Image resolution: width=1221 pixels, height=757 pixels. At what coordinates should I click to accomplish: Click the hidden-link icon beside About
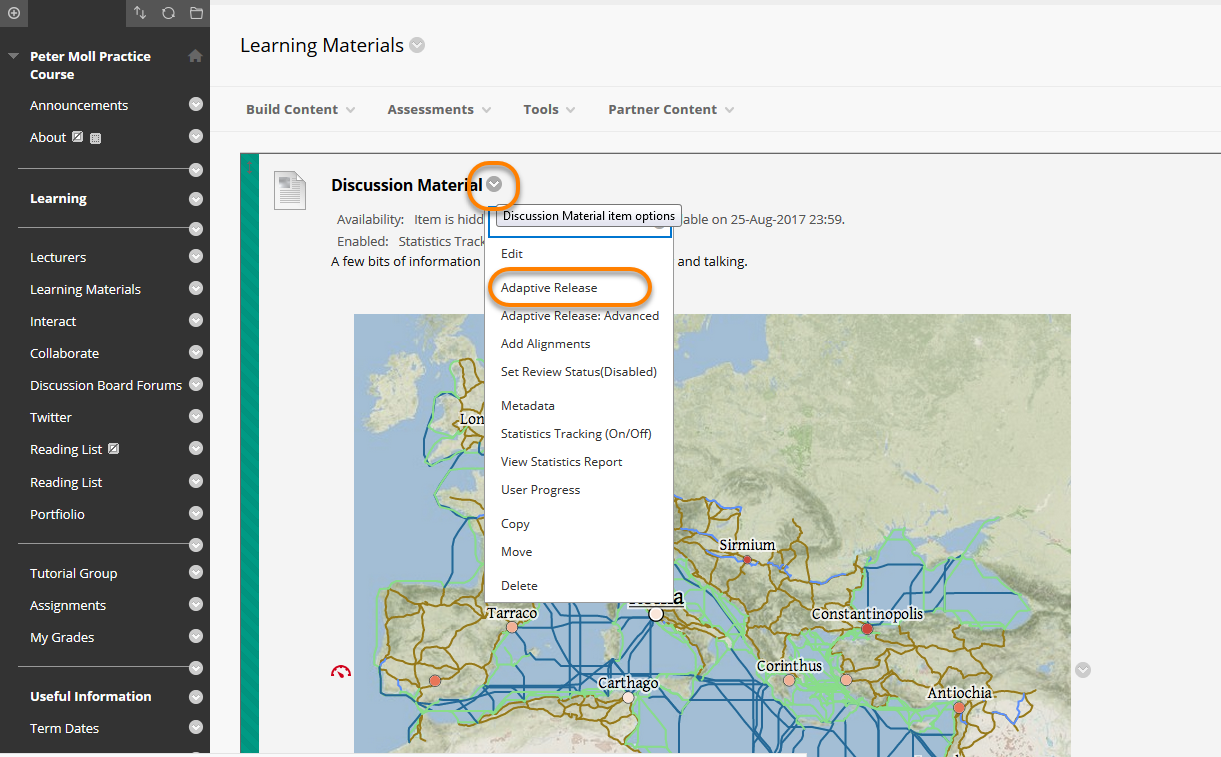(x=77, y=137)
